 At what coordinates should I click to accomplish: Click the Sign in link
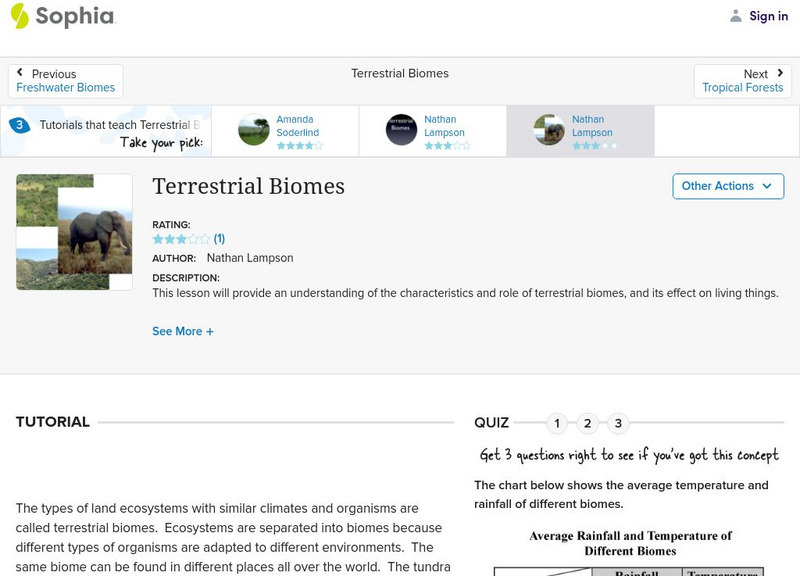tap(768, 16)
